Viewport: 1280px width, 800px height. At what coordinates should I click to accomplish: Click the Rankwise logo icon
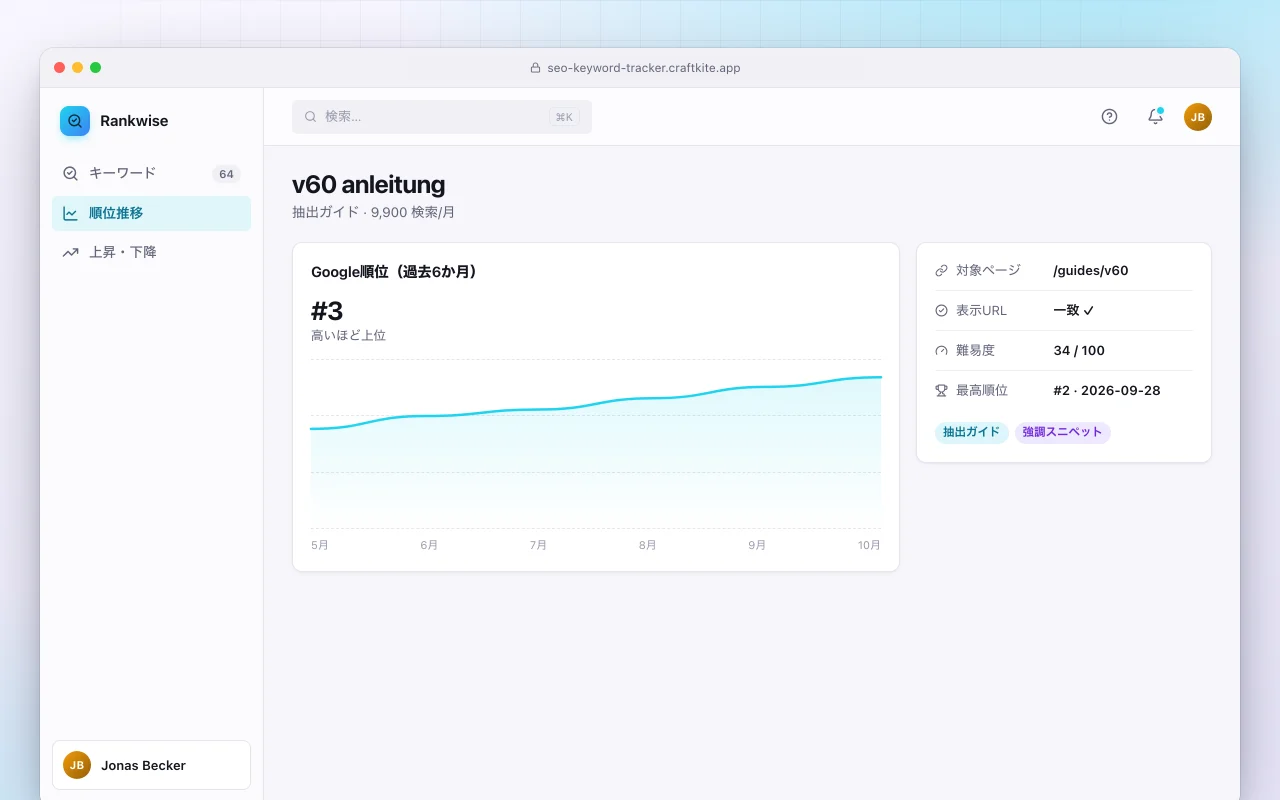75,121
